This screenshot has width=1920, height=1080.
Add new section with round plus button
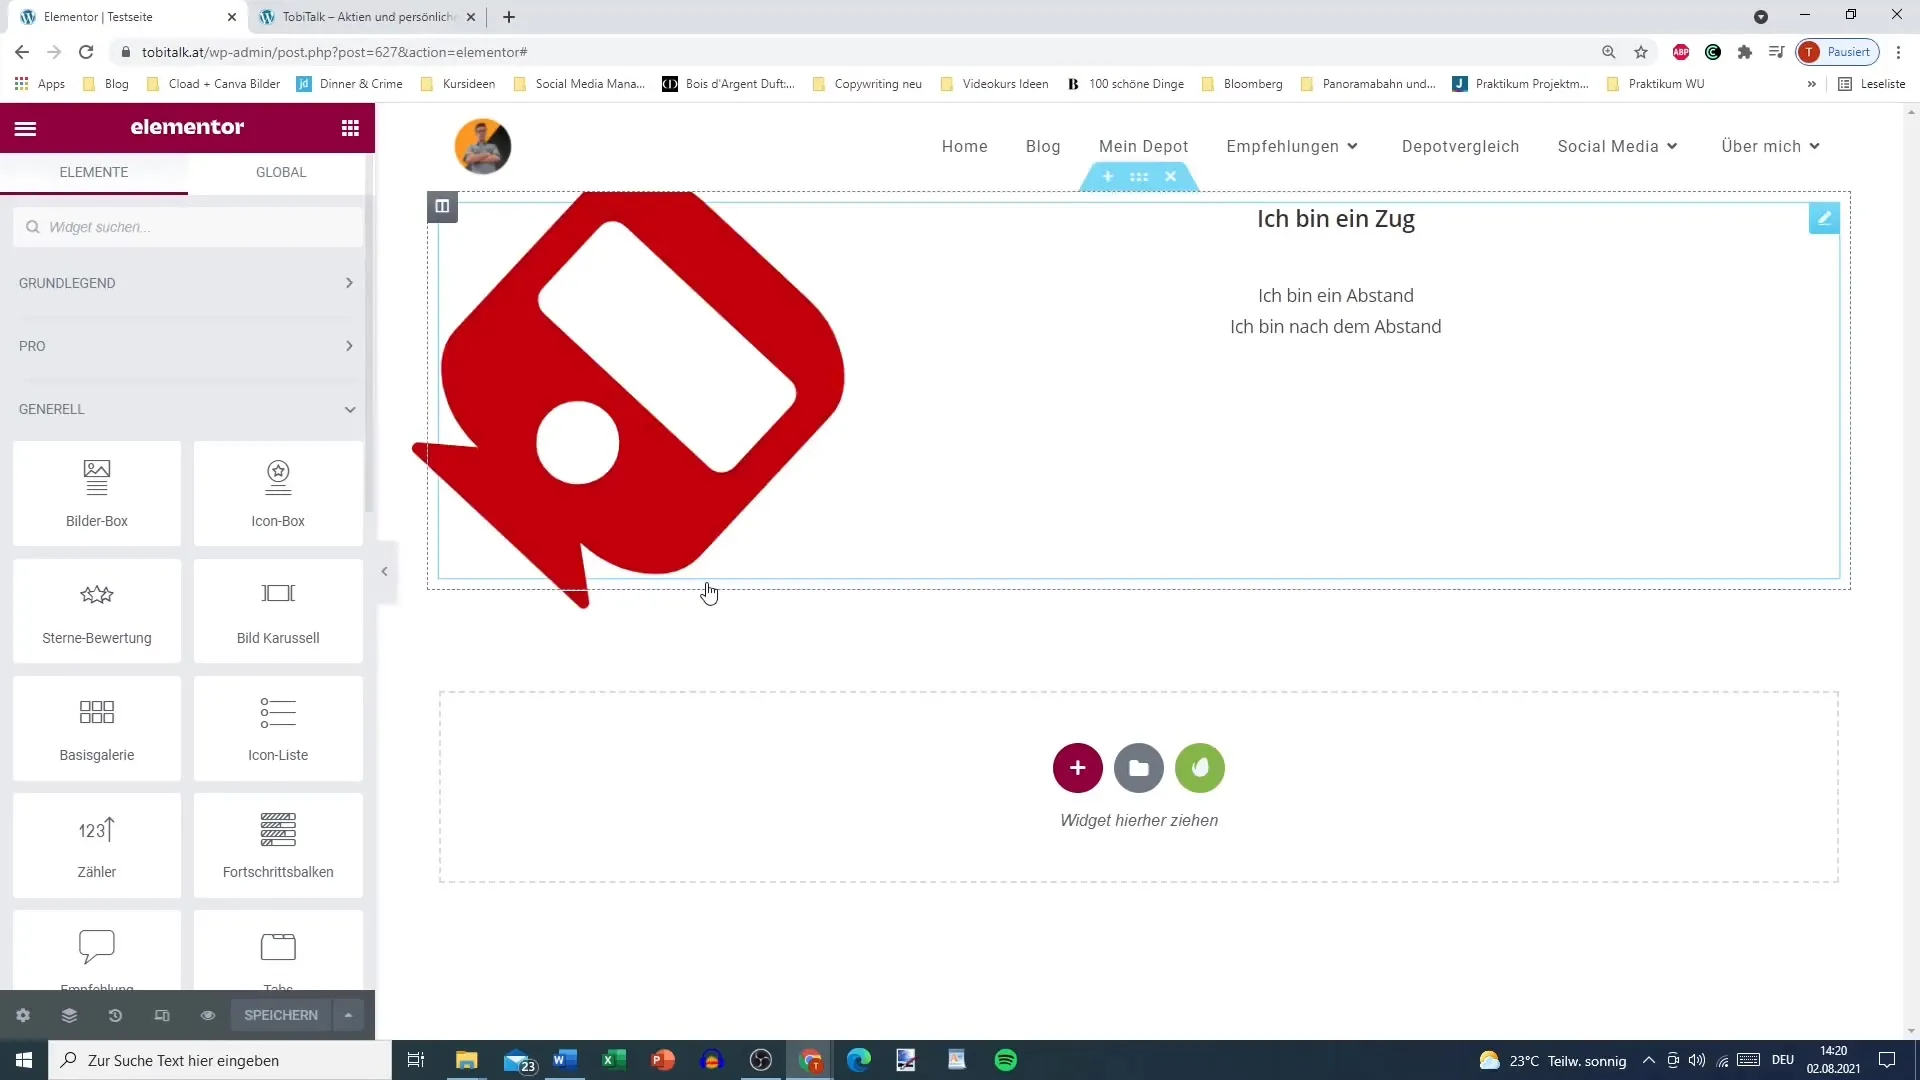pos(1077,768)
